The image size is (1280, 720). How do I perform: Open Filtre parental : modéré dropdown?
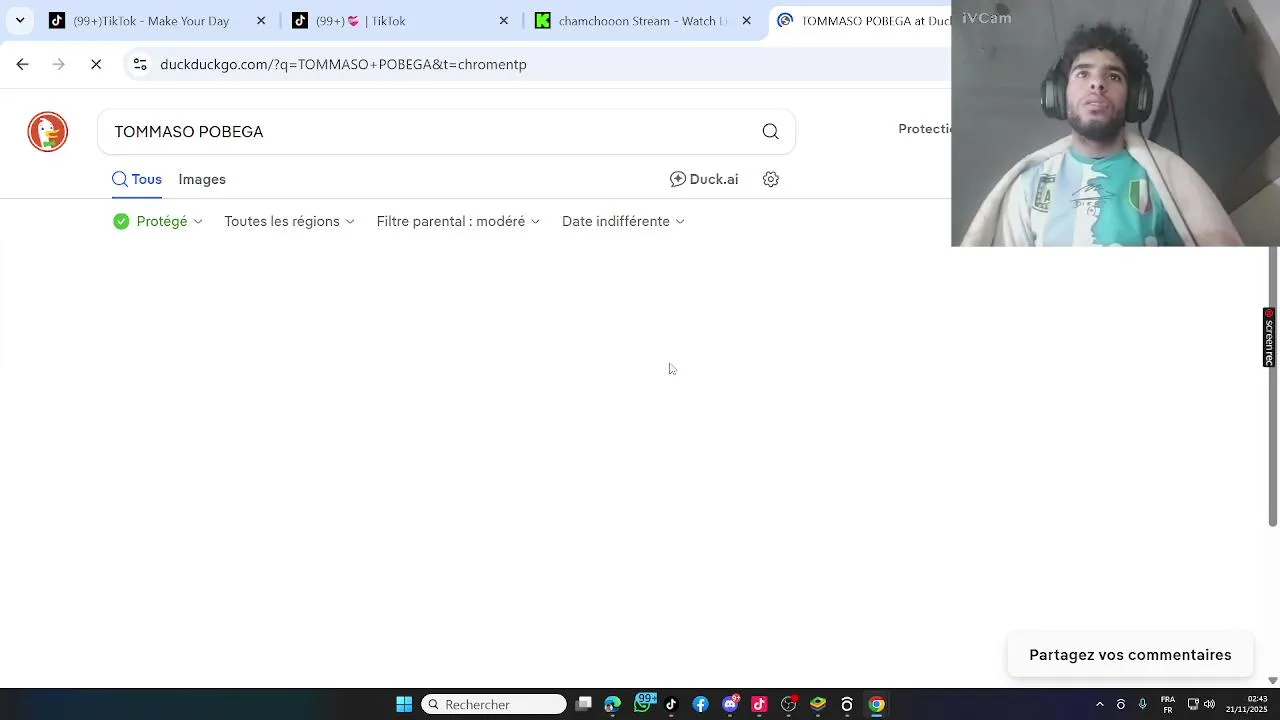point(458,221)
